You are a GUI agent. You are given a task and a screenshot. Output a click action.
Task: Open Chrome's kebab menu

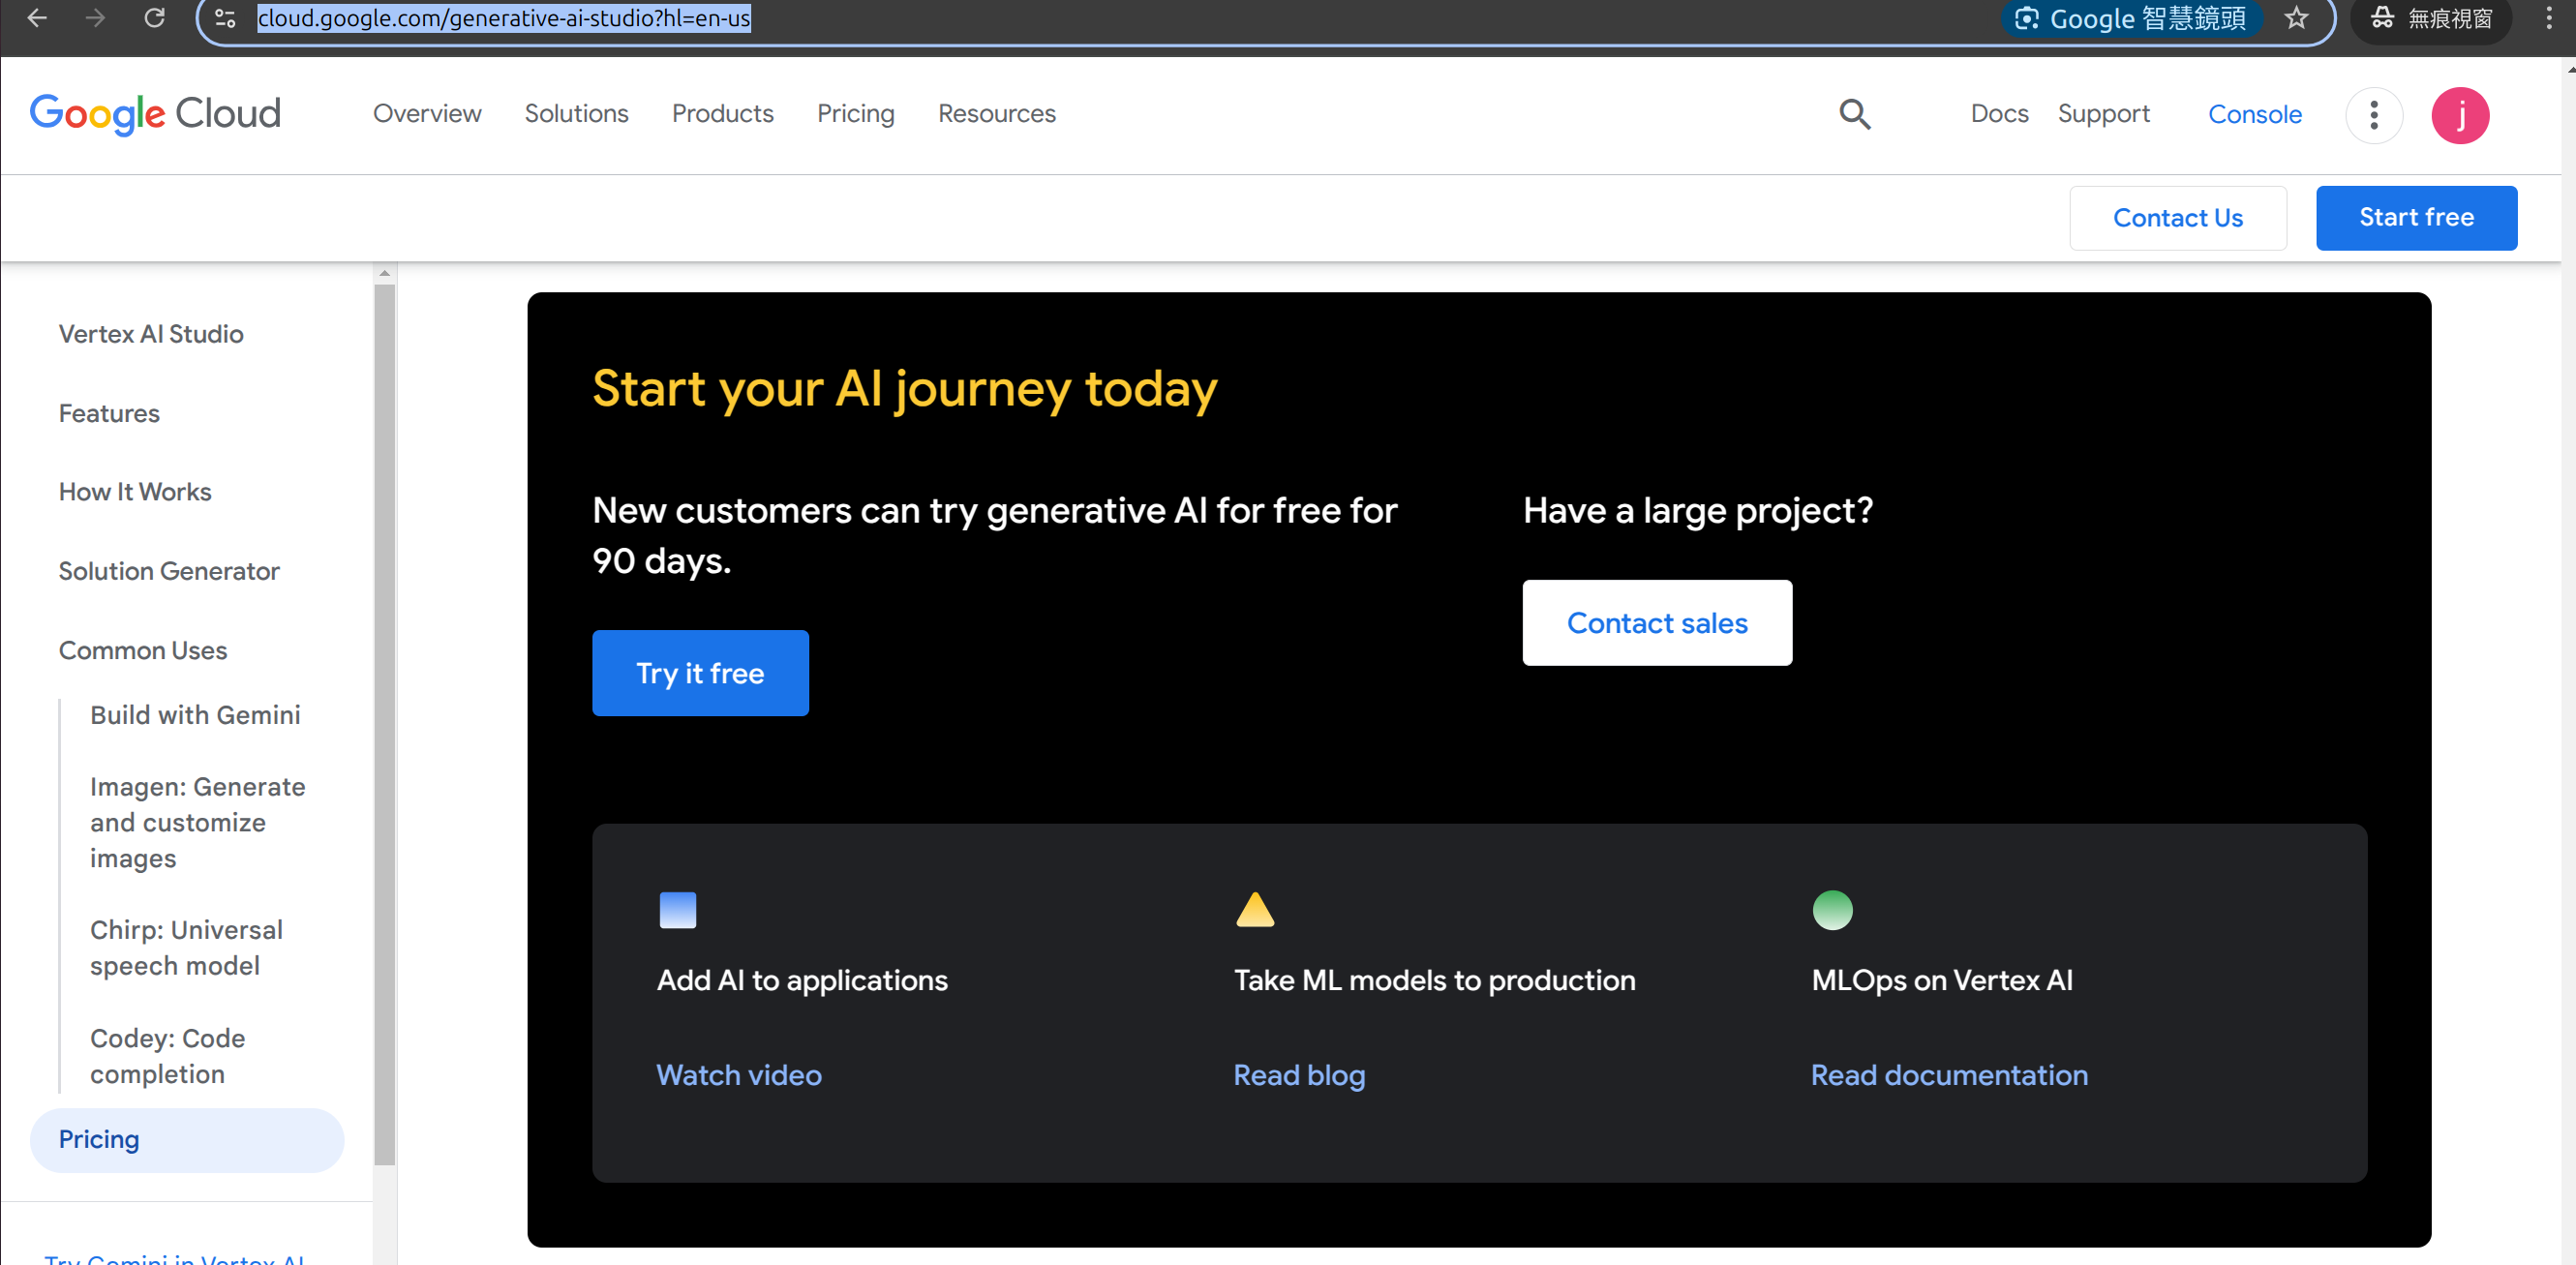(x=2548, y=18)
